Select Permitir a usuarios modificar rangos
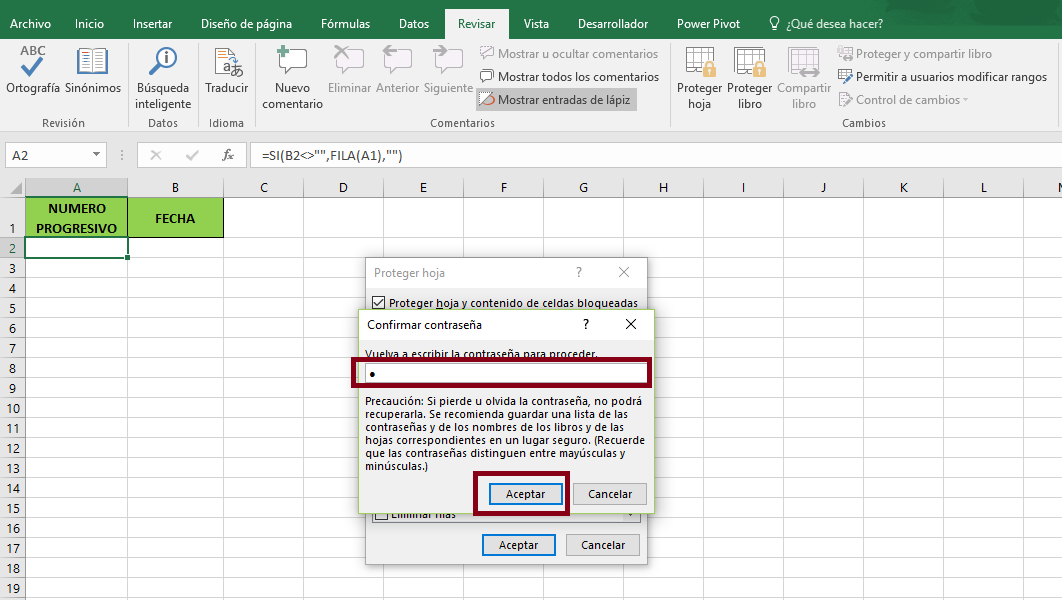This screenshot has width=1062, height=600. click(x=941, y=76)
